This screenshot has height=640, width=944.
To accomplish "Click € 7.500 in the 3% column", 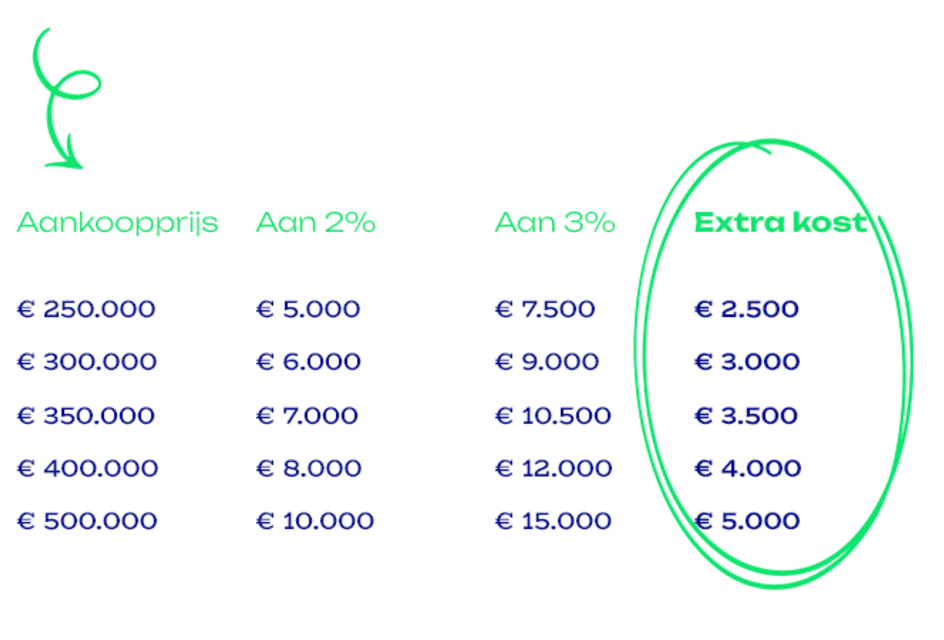I will tap(545, 309).
